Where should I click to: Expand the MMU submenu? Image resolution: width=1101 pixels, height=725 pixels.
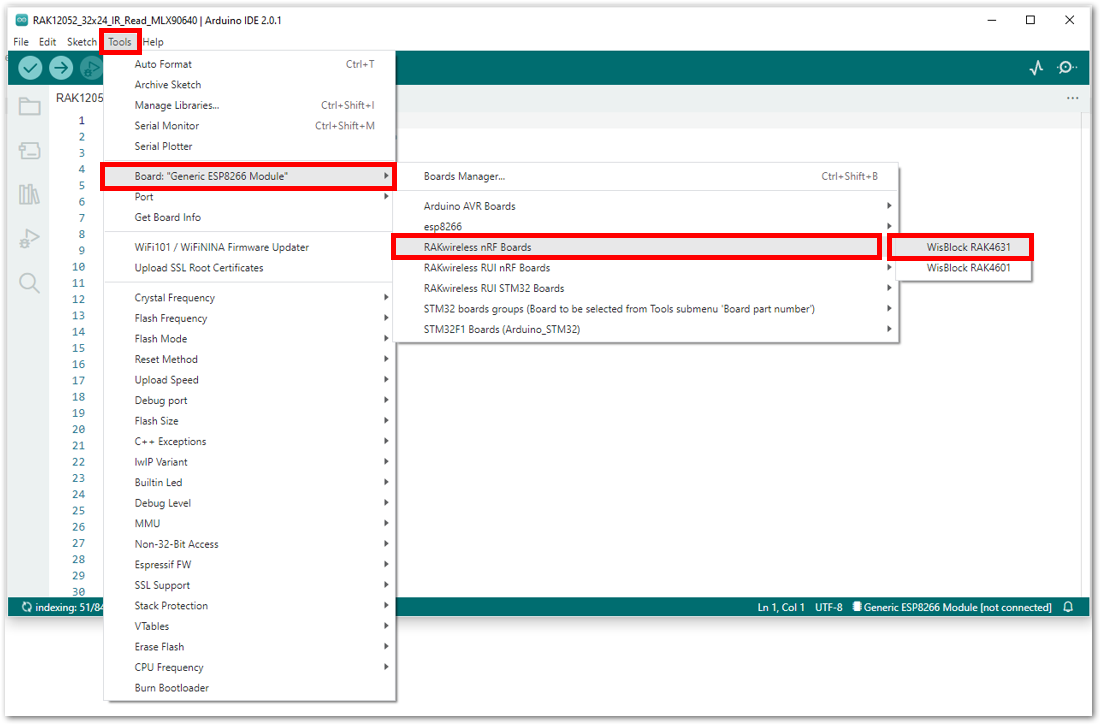coord(250,524)
